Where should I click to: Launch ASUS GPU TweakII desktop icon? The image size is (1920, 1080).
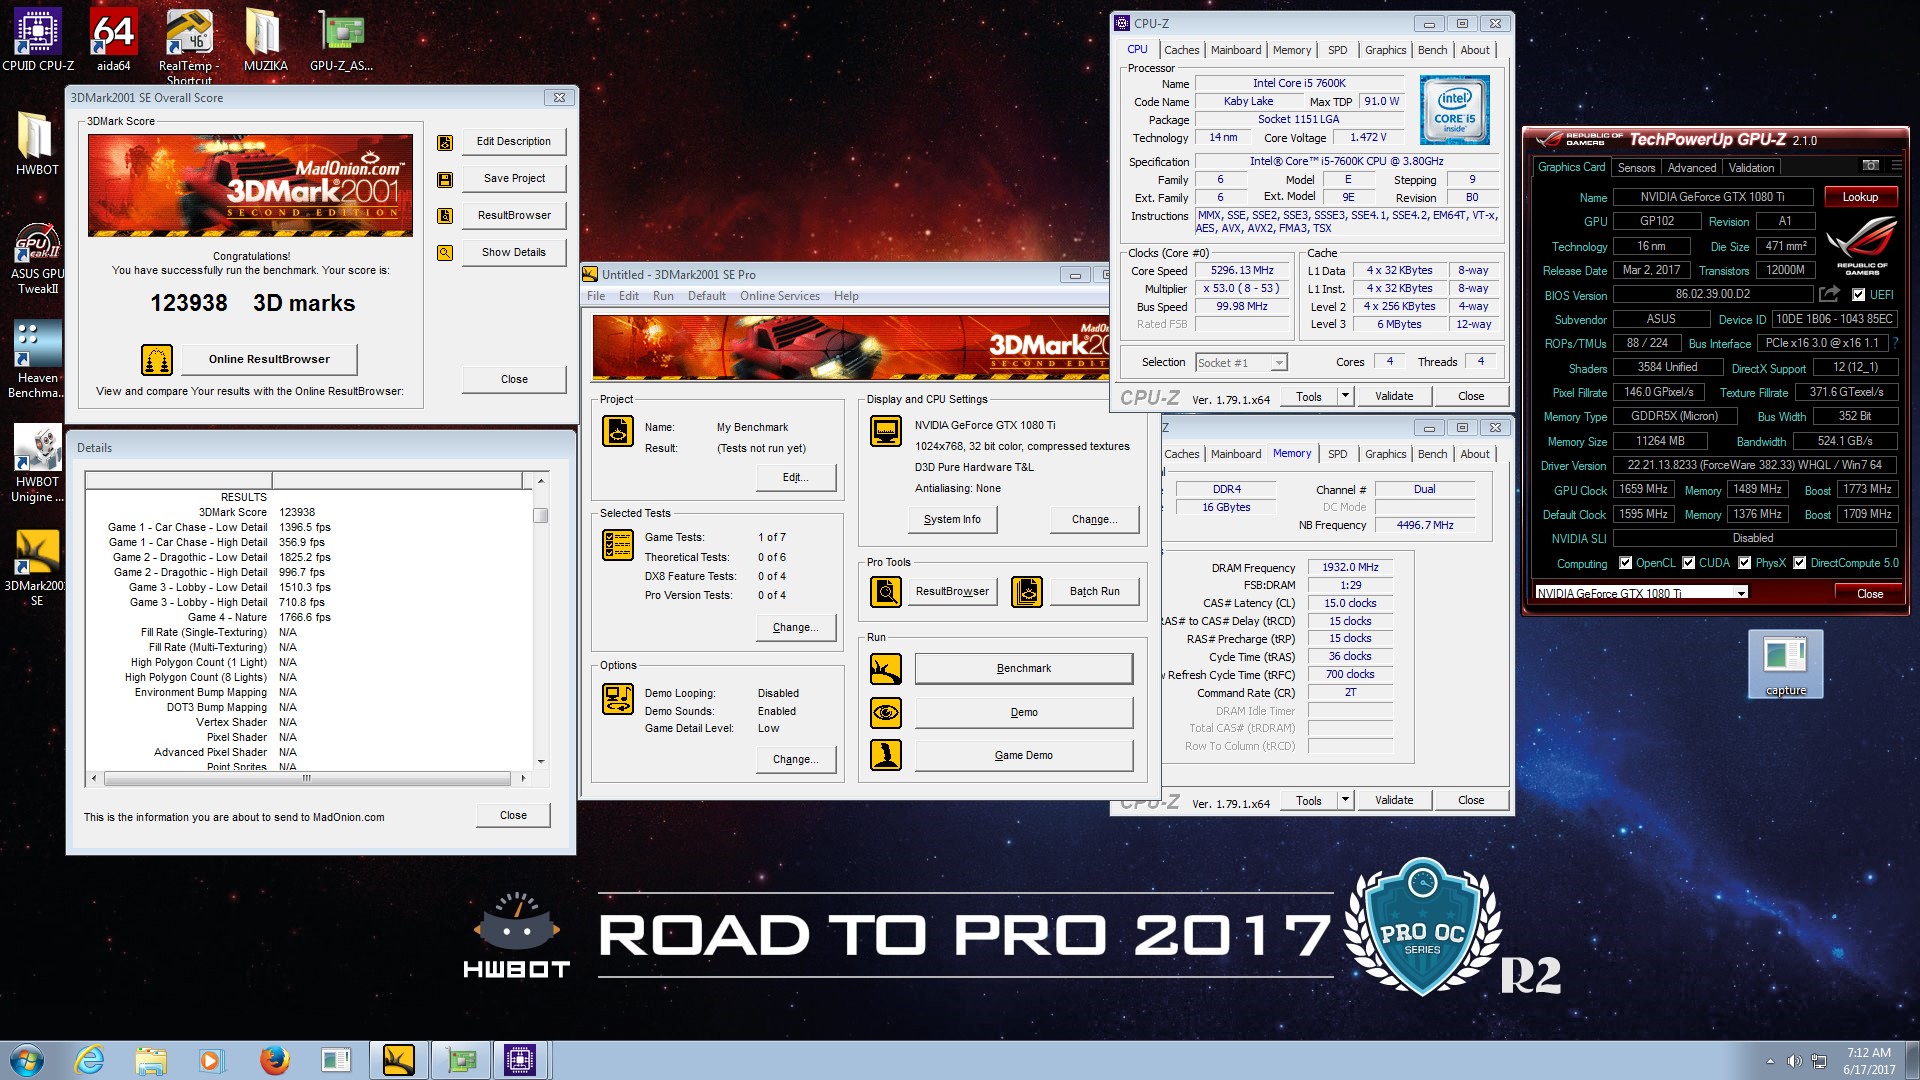point(37,258)
